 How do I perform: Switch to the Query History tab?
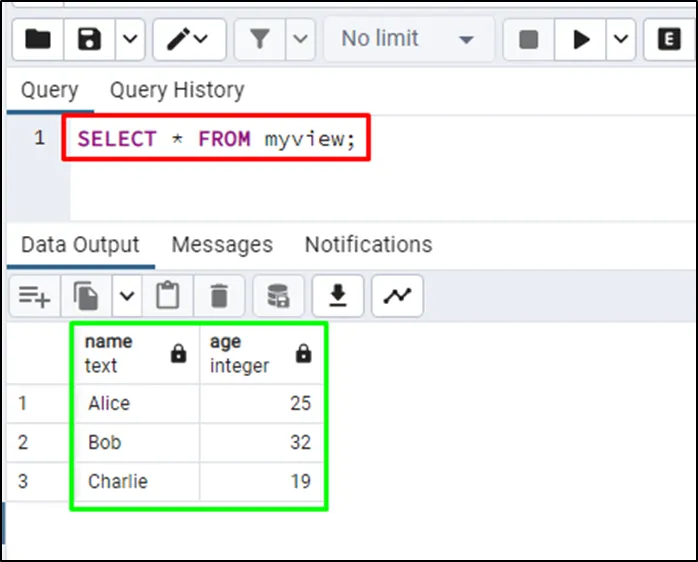pyautogui.click(x=176, y=90)
